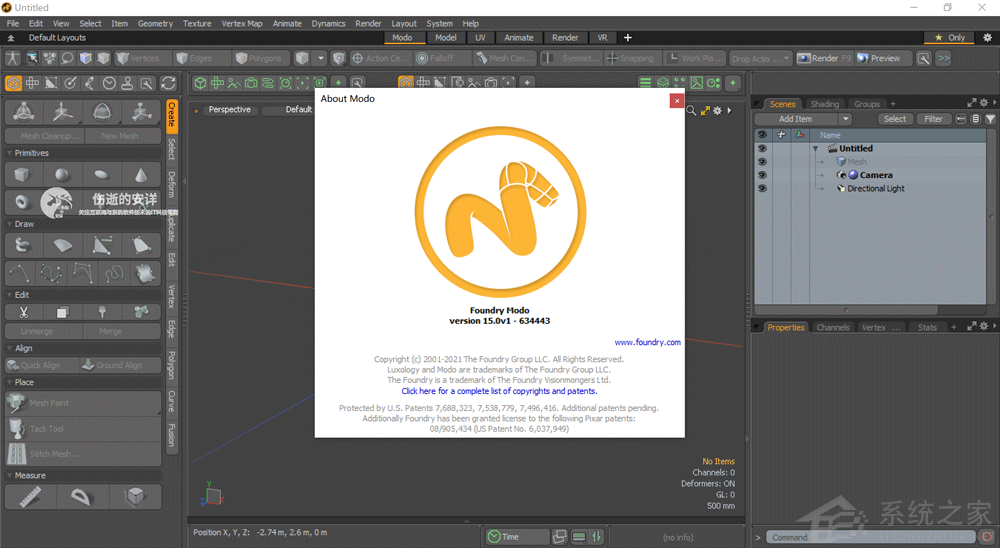
Task: Select the Torus primitive tool
Action: 22,202
